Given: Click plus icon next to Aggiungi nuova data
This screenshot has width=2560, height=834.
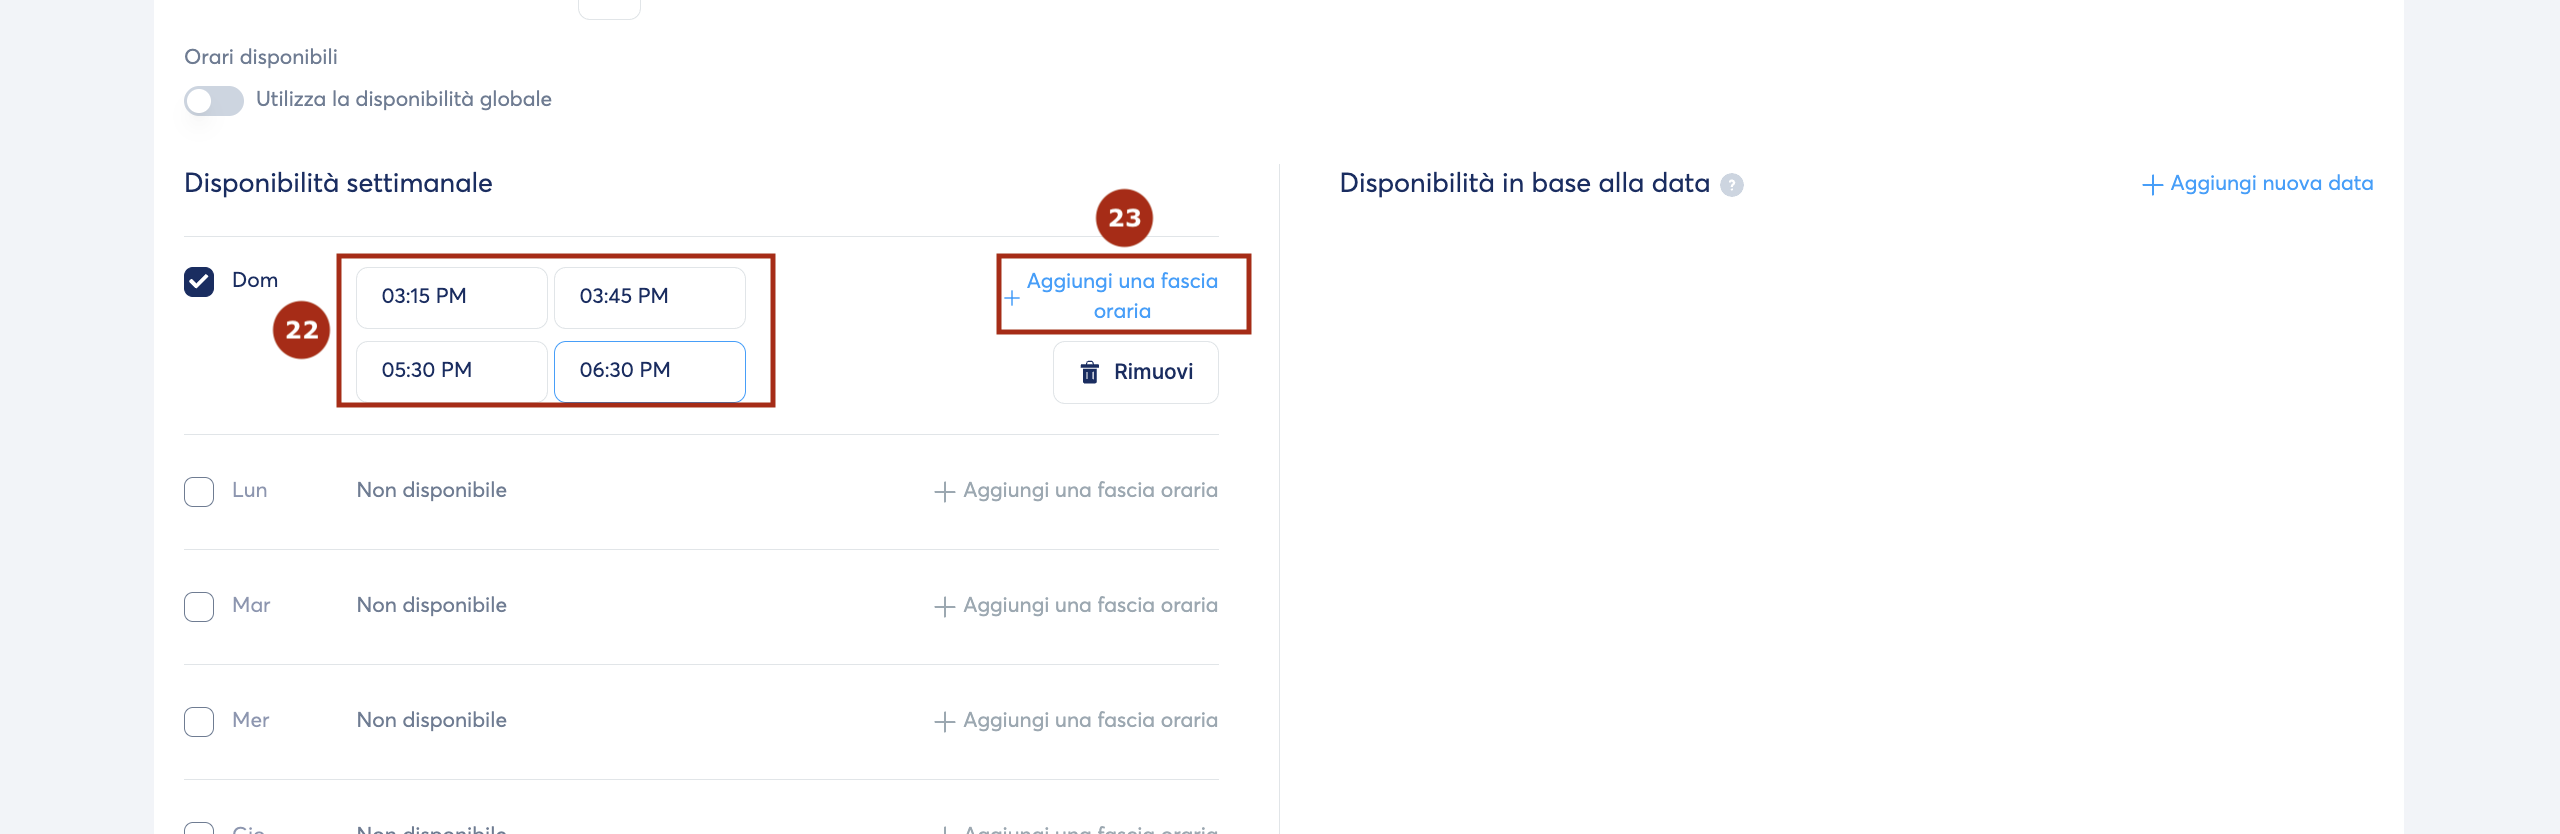Looking at the screenshot, I should (x=2152, y=185).
